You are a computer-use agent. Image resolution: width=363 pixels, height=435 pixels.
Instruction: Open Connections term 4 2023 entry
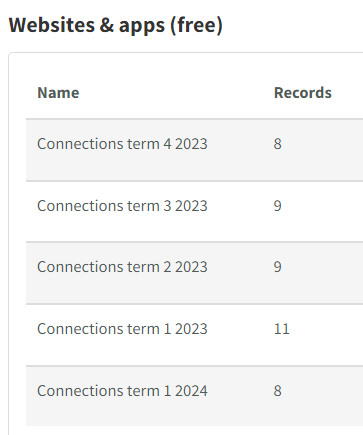(x=122, y=144)
